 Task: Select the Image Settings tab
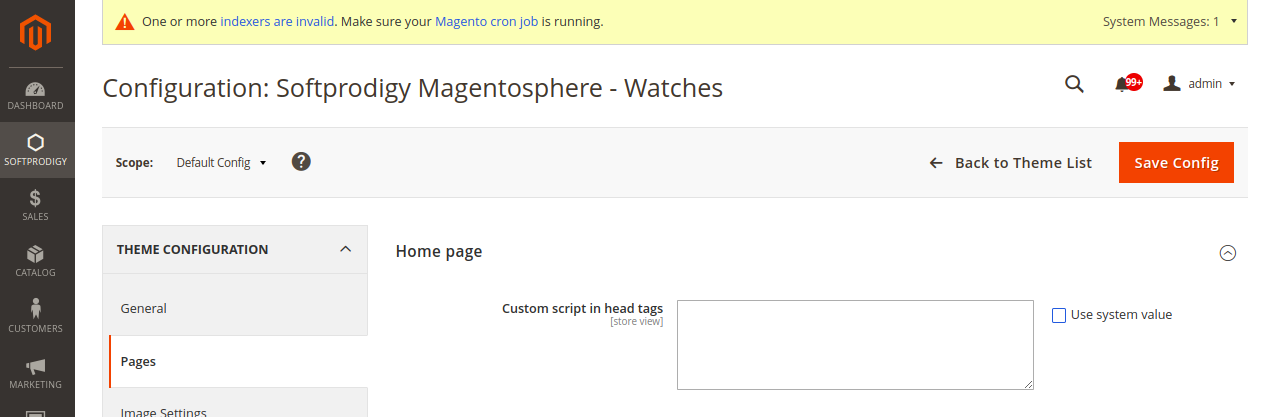[x=236, y=405]
